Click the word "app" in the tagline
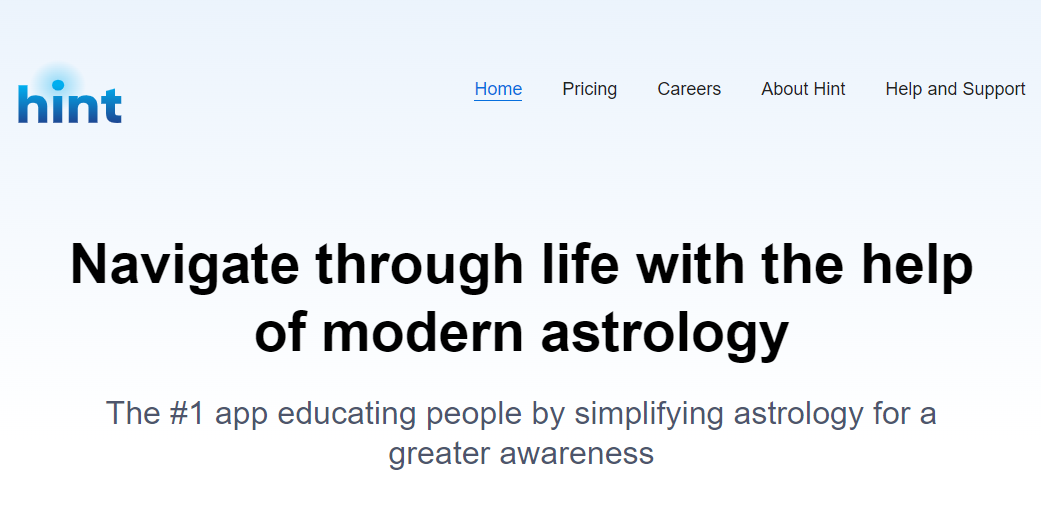Viewport: 1041px width, 521px height. coord(243,413)
